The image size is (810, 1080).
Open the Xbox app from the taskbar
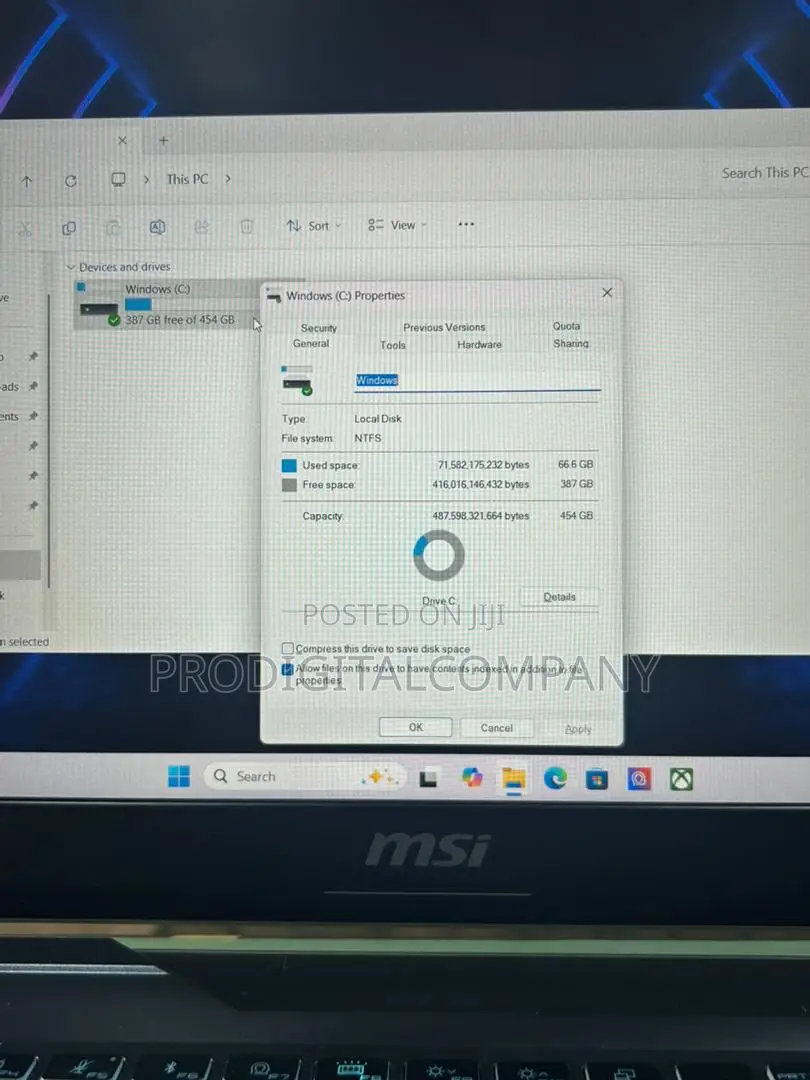(681, 780)
